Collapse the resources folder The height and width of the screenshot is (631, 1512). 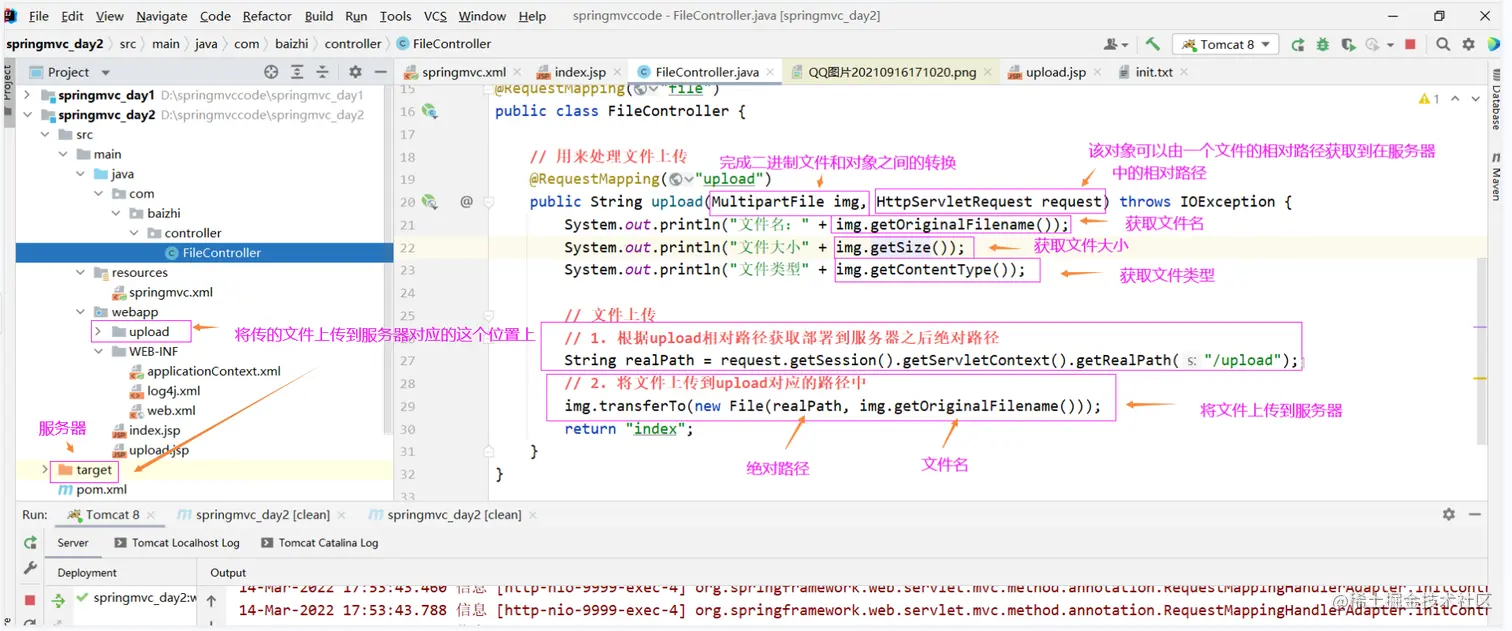click(81, 273)
